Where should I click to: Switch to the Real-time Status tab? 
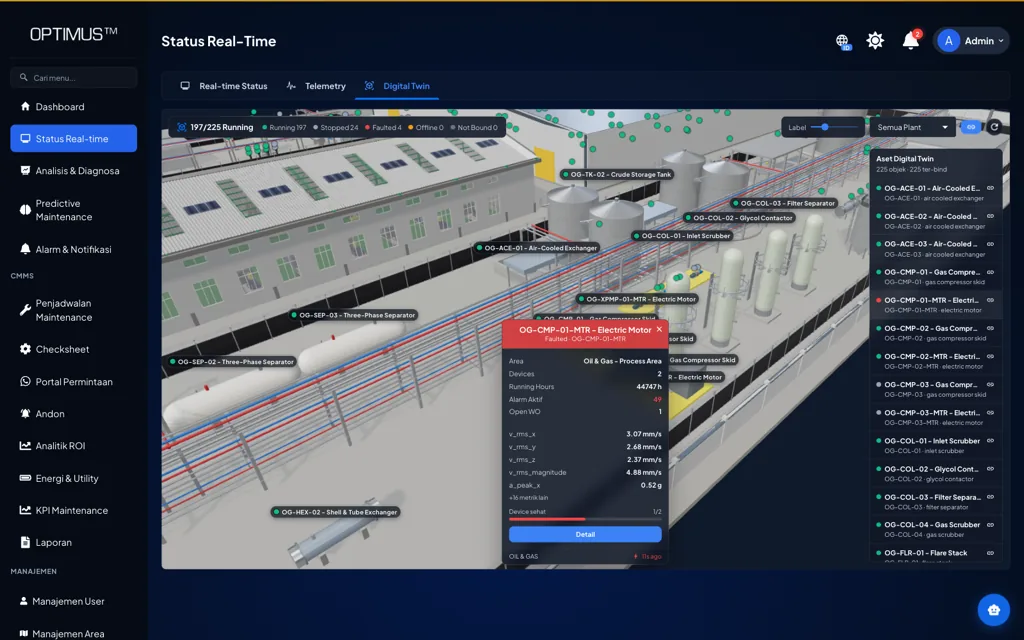223,86
